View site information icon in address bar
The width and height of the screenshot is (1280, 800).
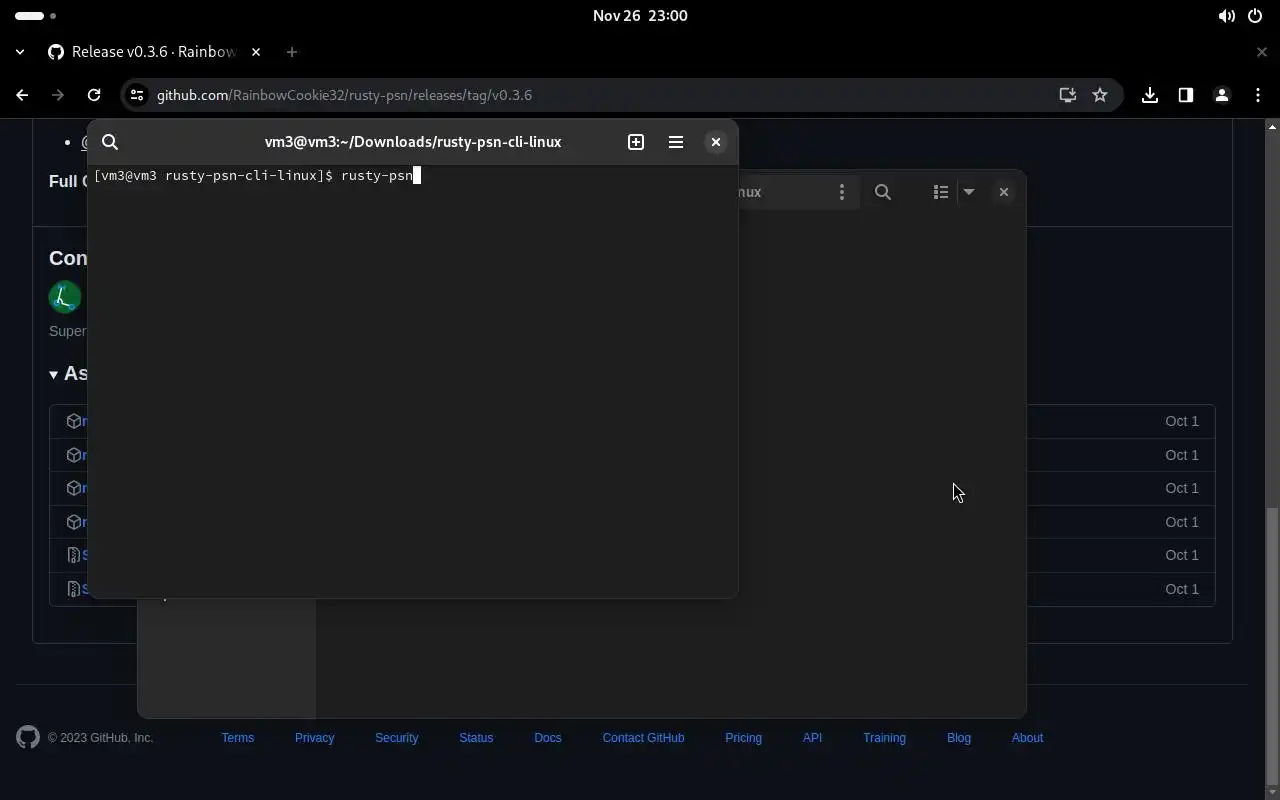pyautogui.click(x=137, y=95)
